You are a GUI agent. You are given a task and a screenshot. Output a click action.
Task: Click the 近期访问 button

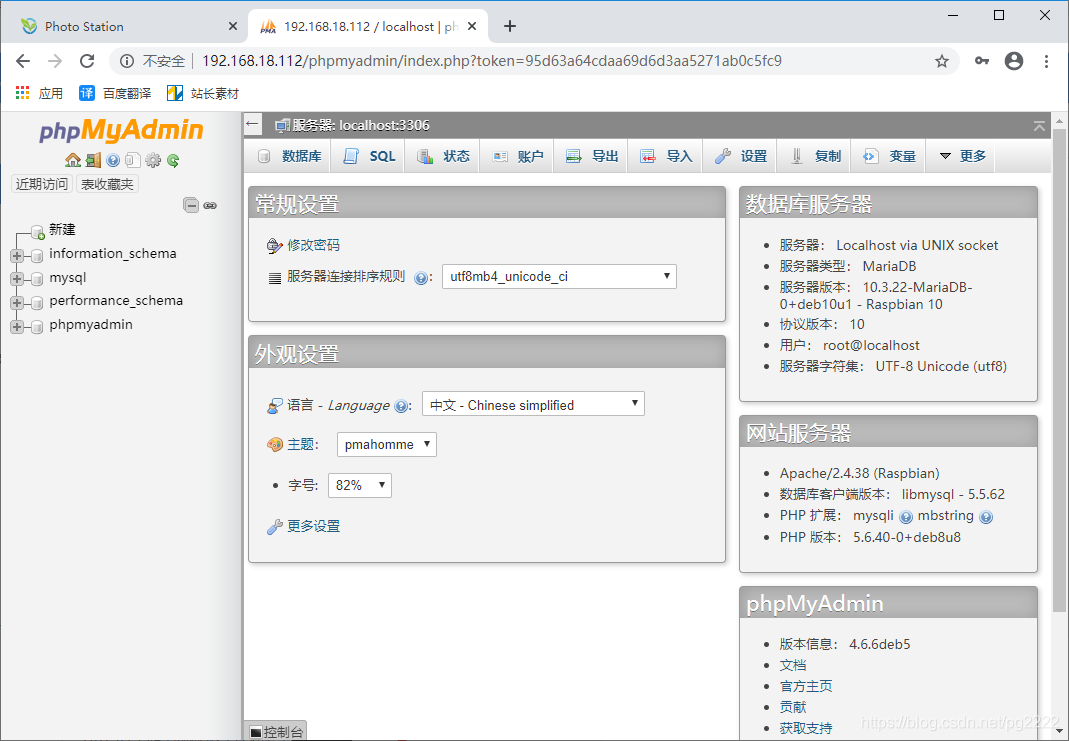42,184
